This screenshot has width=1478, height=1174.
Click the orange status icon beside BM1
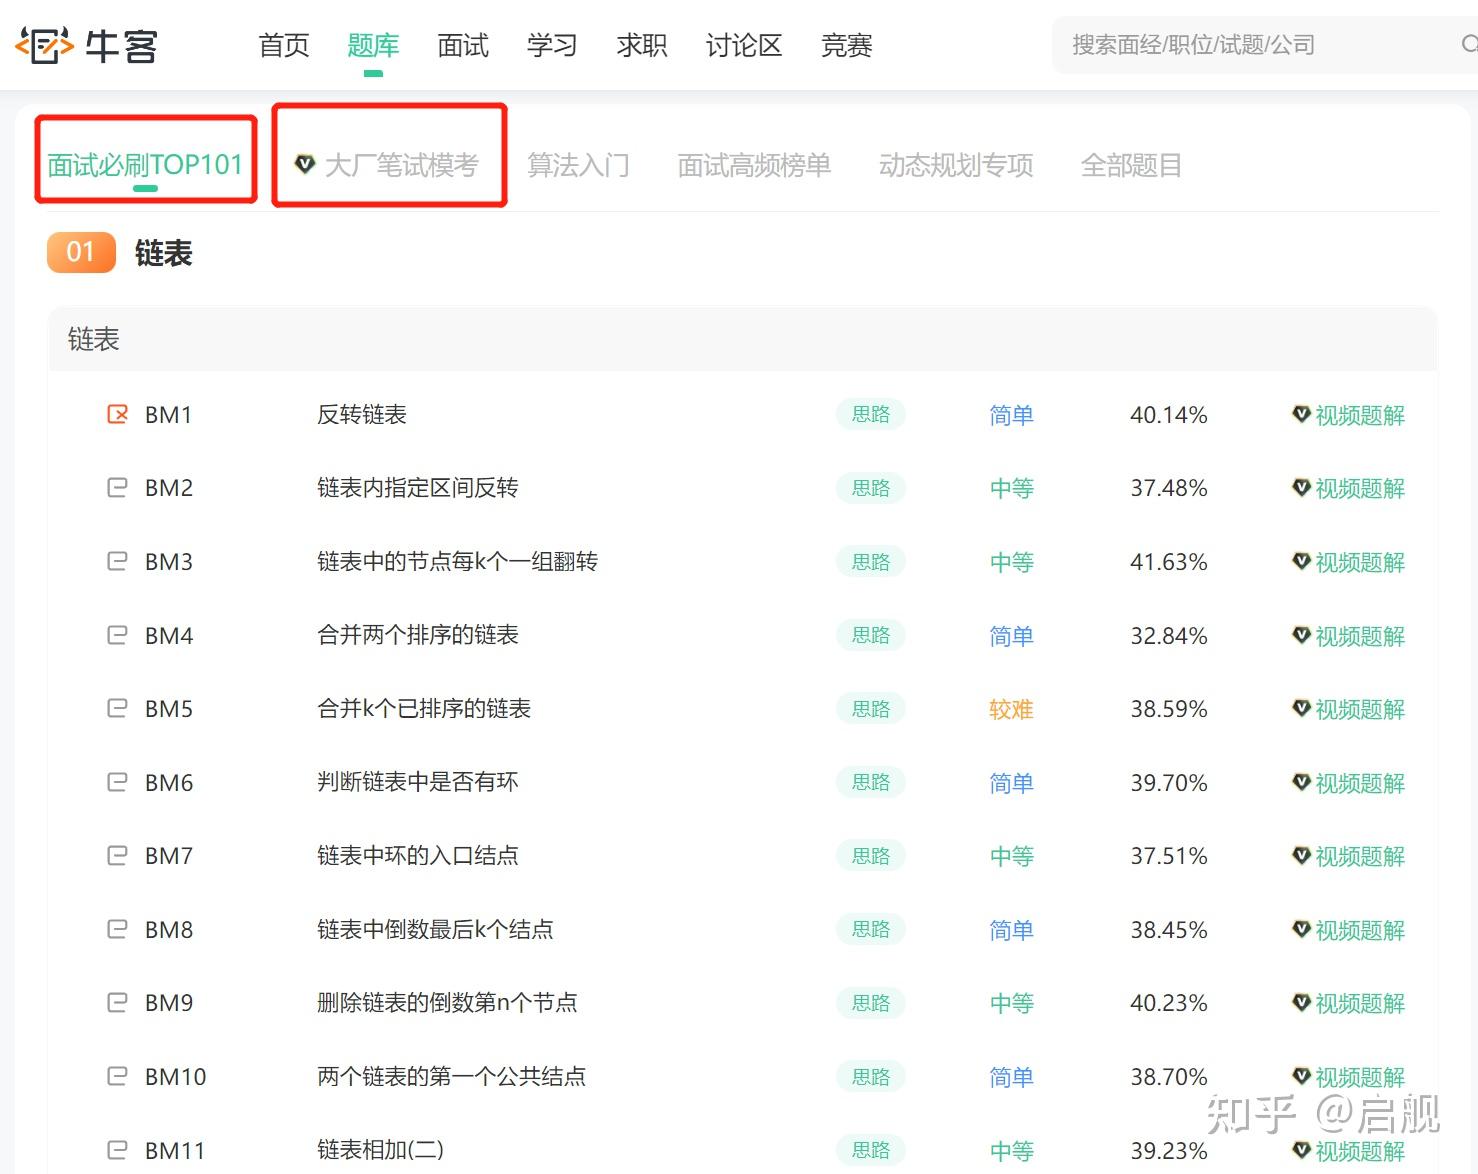click(x=117, y=413)
